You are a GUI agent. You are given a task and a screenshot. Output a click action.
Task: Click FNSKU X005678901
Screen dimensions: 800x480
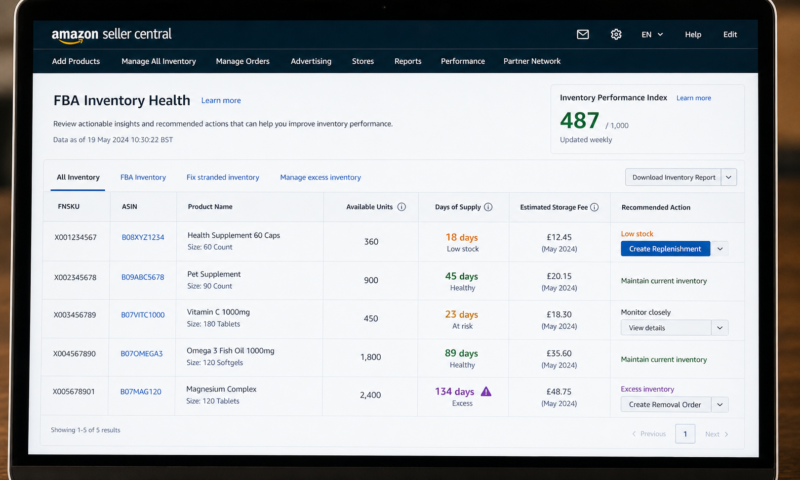(x=73, y=392)
